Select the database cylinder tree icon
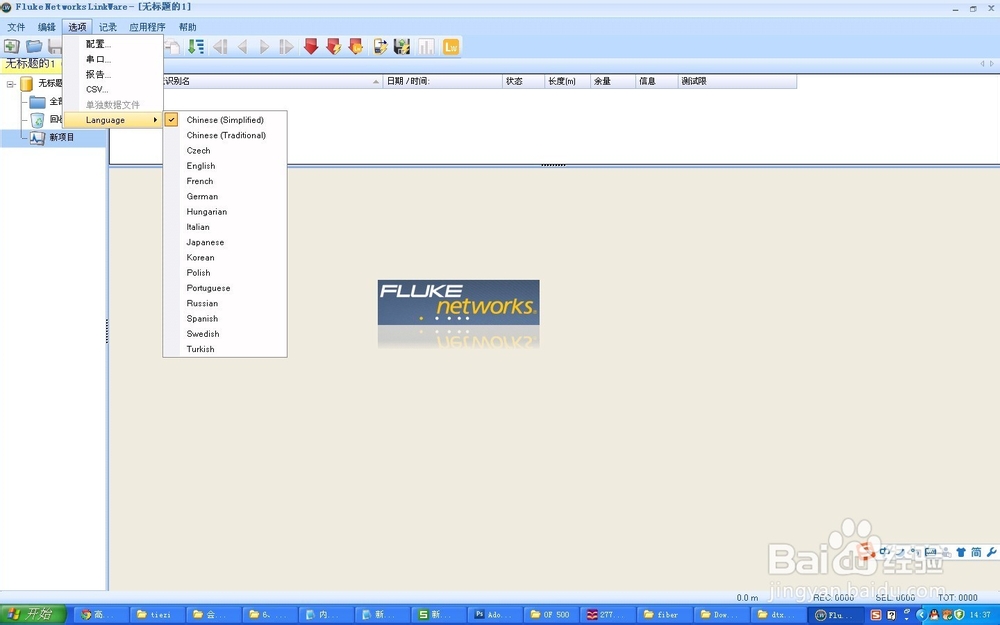 tap(26, 84)
